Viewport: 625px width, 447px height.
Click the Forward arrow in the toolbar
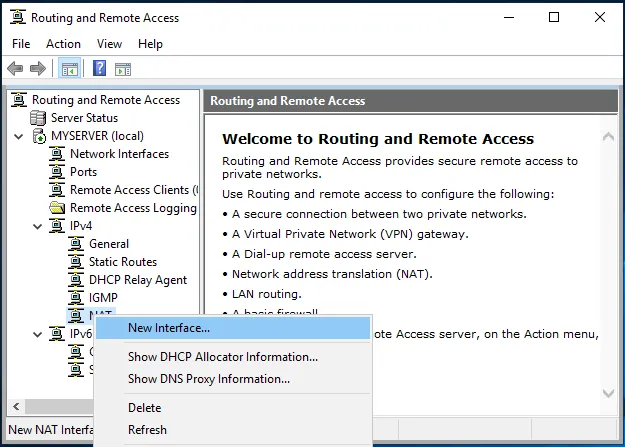pyautogui.click(x=38, y=69)
